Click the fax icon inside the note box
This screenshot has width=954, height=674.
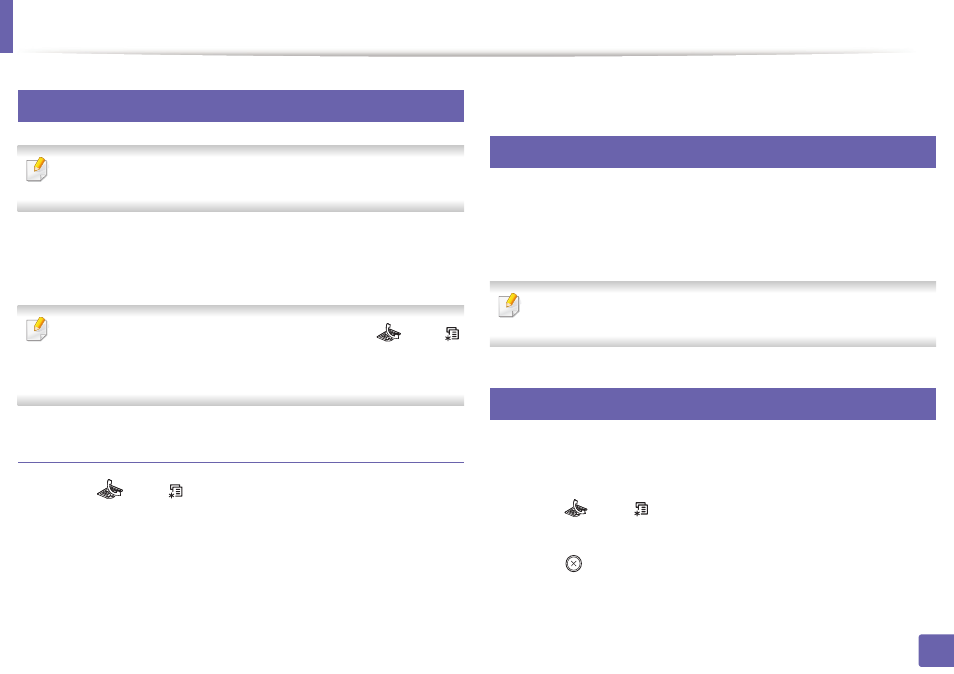tap(389, 333)
